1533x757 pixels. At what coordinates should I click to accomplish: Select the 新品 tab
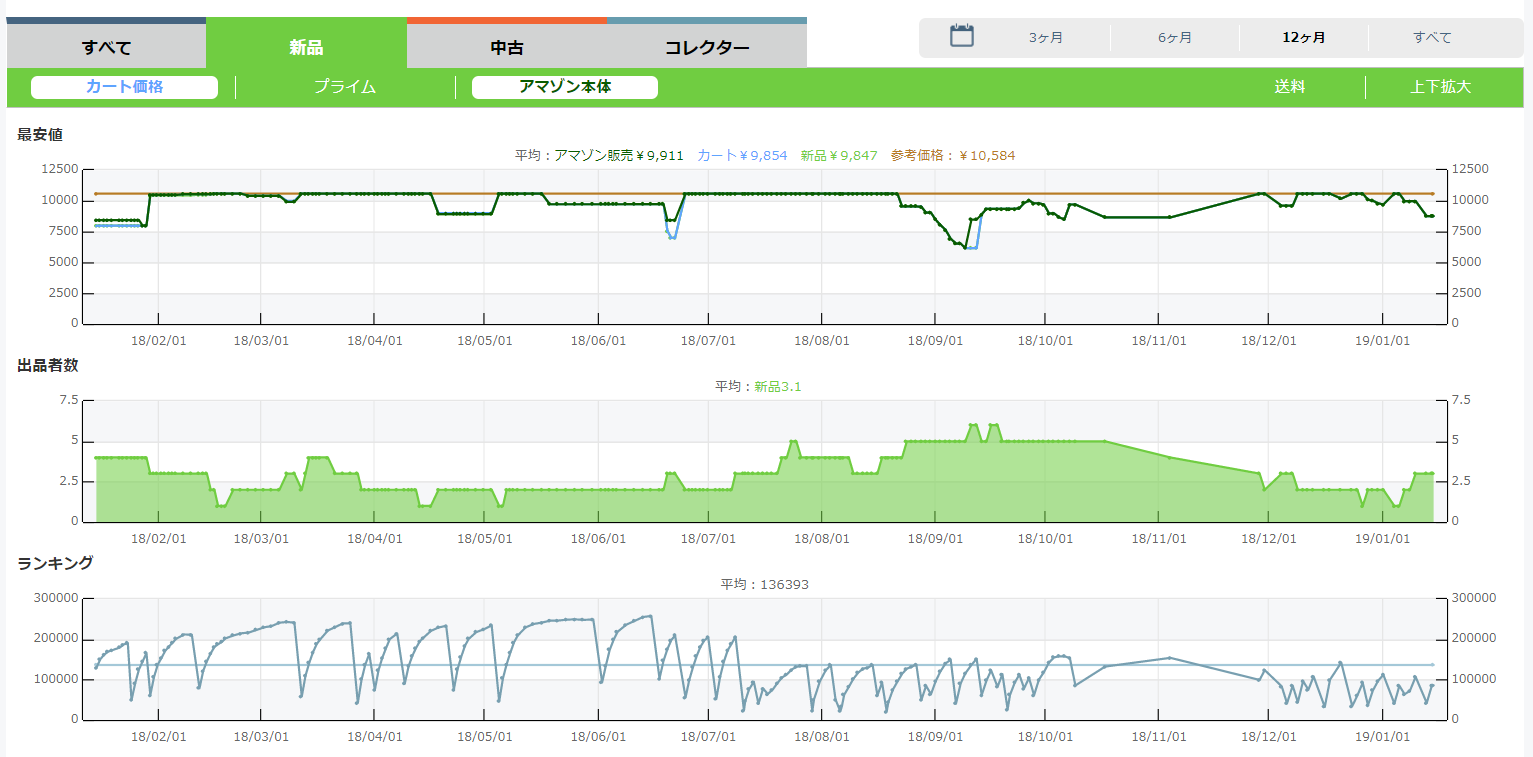click(306, 47)
